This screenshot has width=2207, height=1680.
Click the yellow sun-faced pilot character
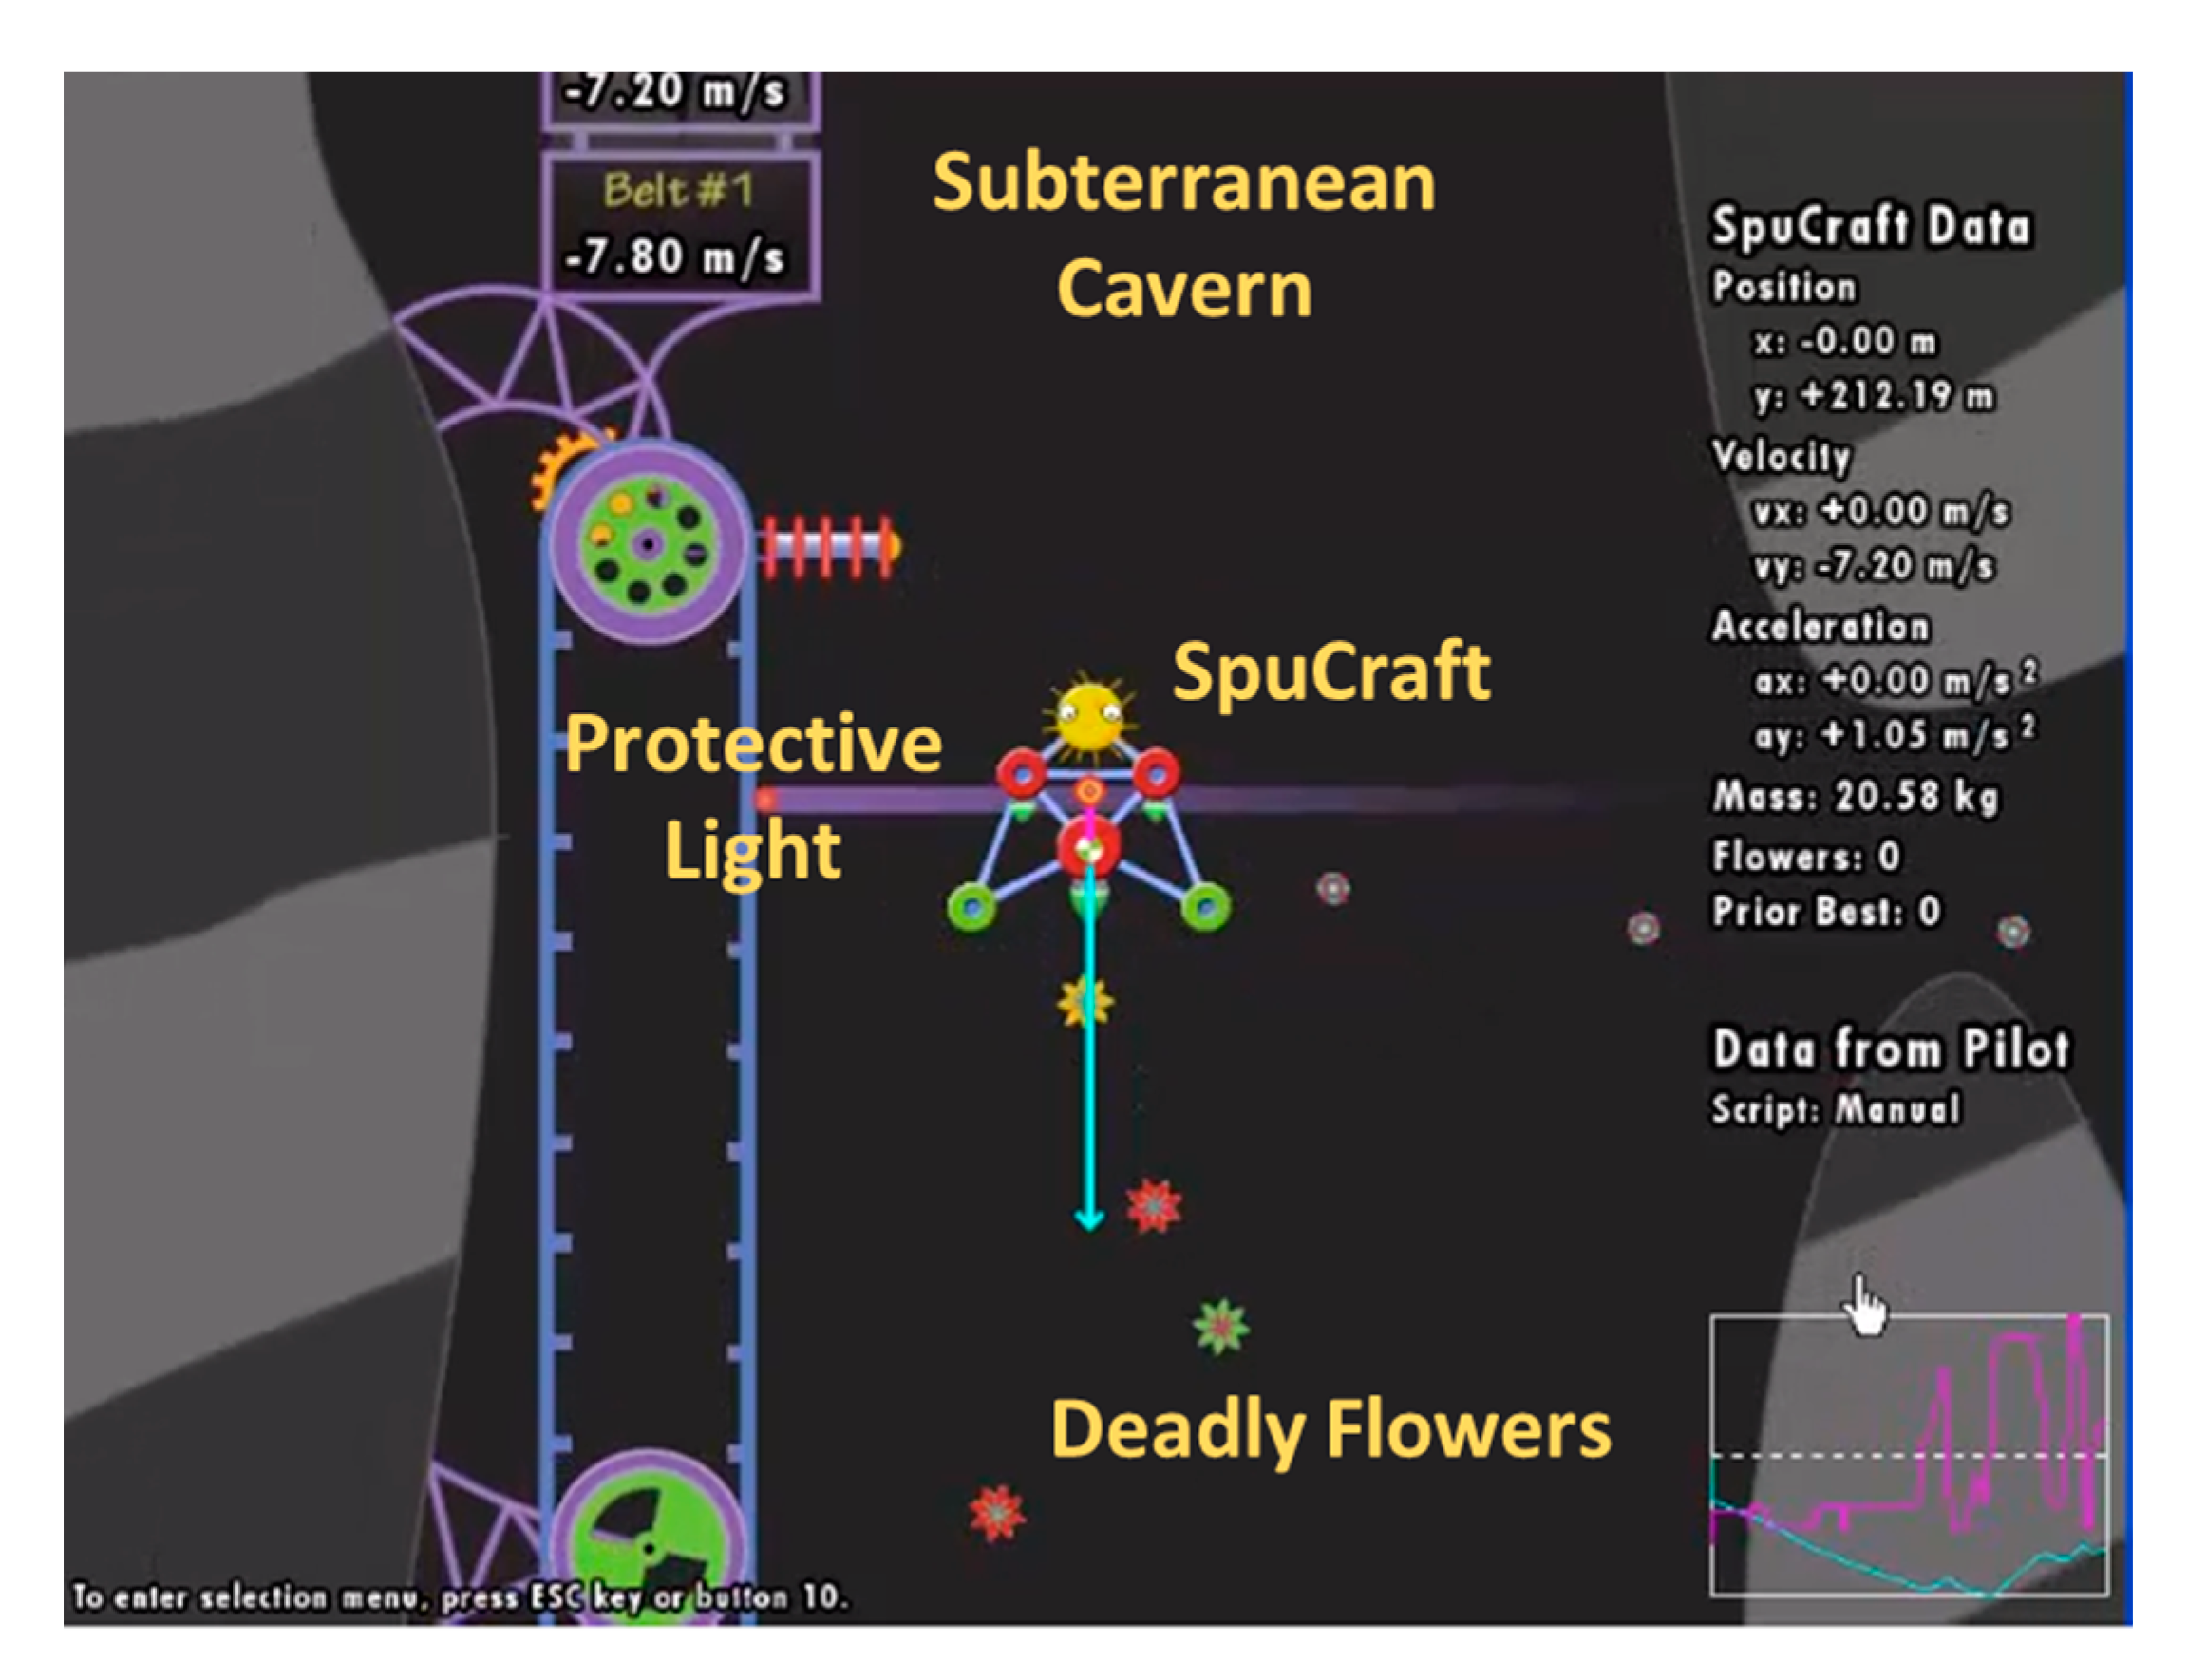tap(1089, 716)
